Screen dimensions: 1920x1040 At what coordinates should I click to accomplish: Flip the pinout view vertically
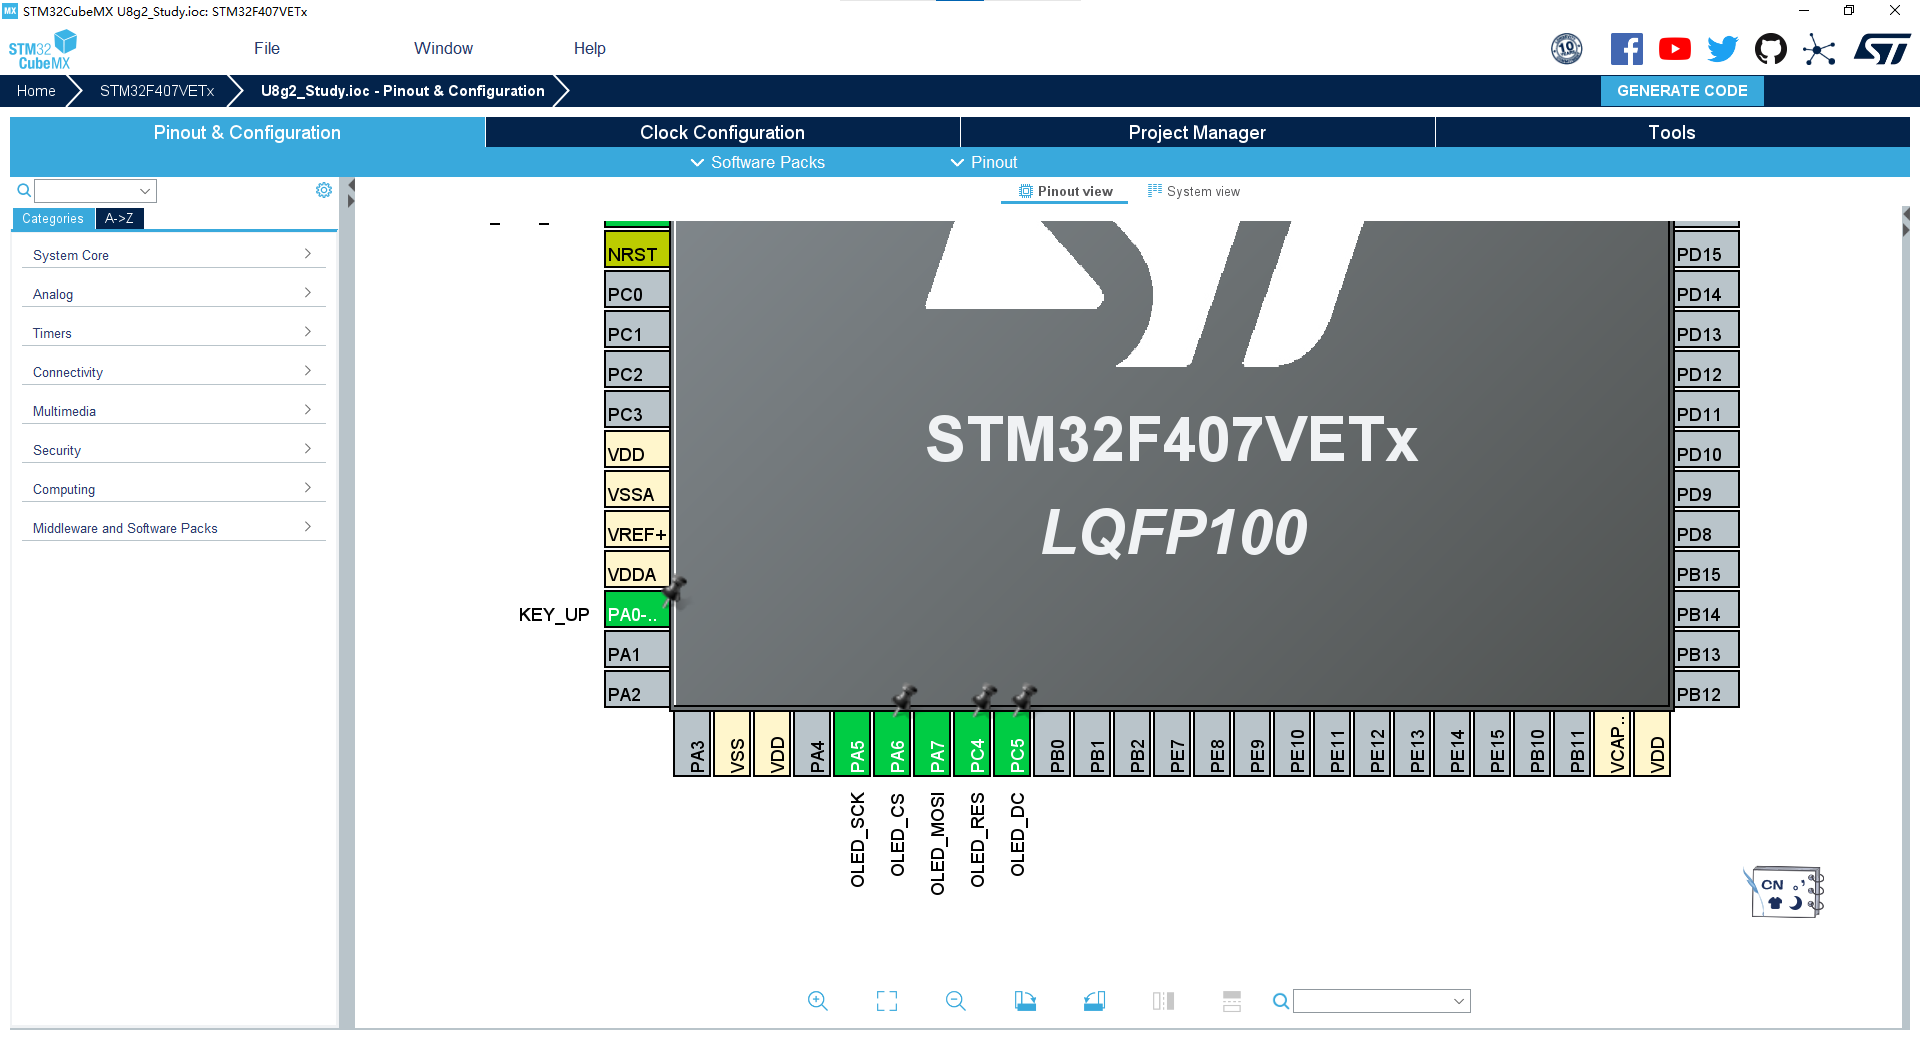pos(1231,1001)
